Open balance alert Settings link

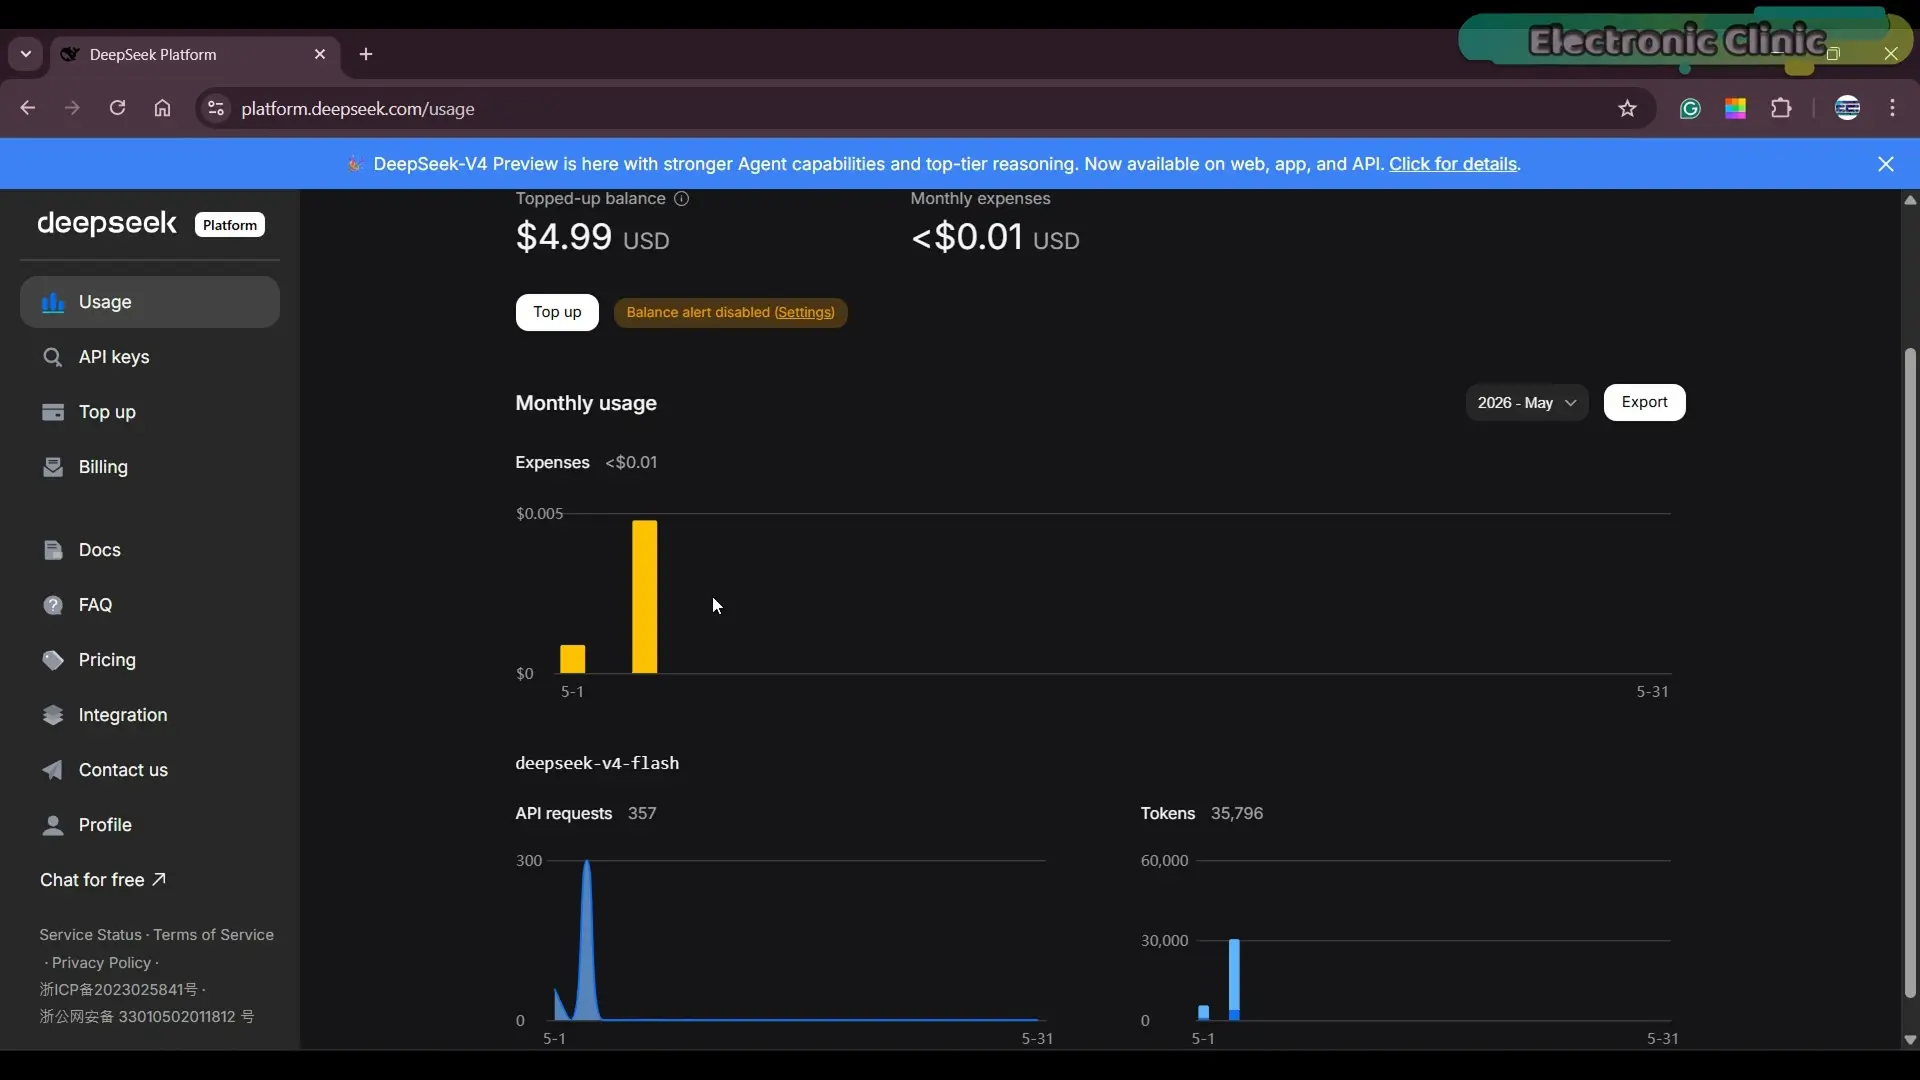click(804, 313)
